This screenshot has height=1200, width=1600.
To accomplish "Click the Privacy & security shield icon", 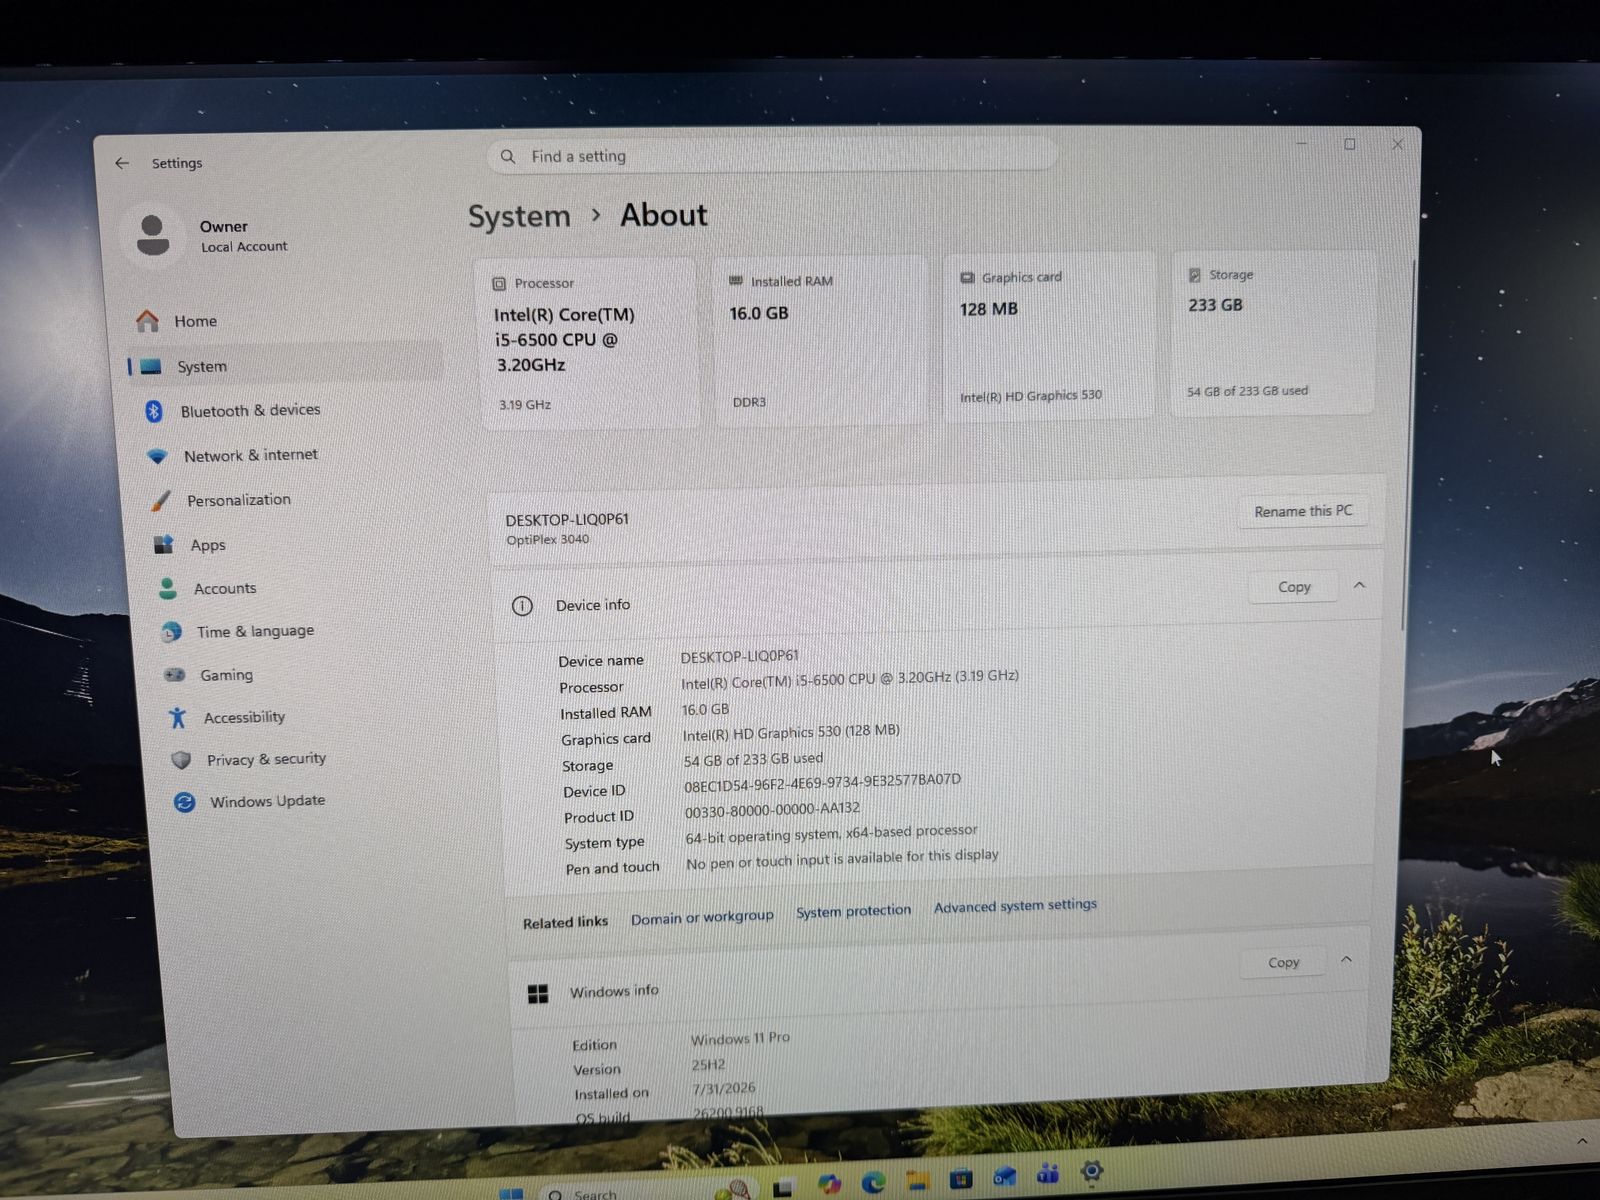I will [x=181, y=760].
